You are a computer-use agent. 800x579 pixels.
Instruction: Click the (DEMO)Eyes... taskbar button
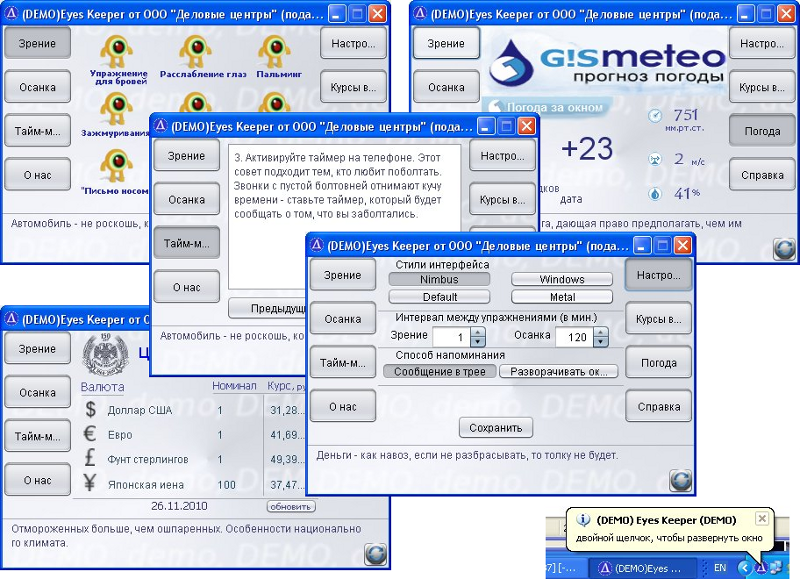click(641, 568)
